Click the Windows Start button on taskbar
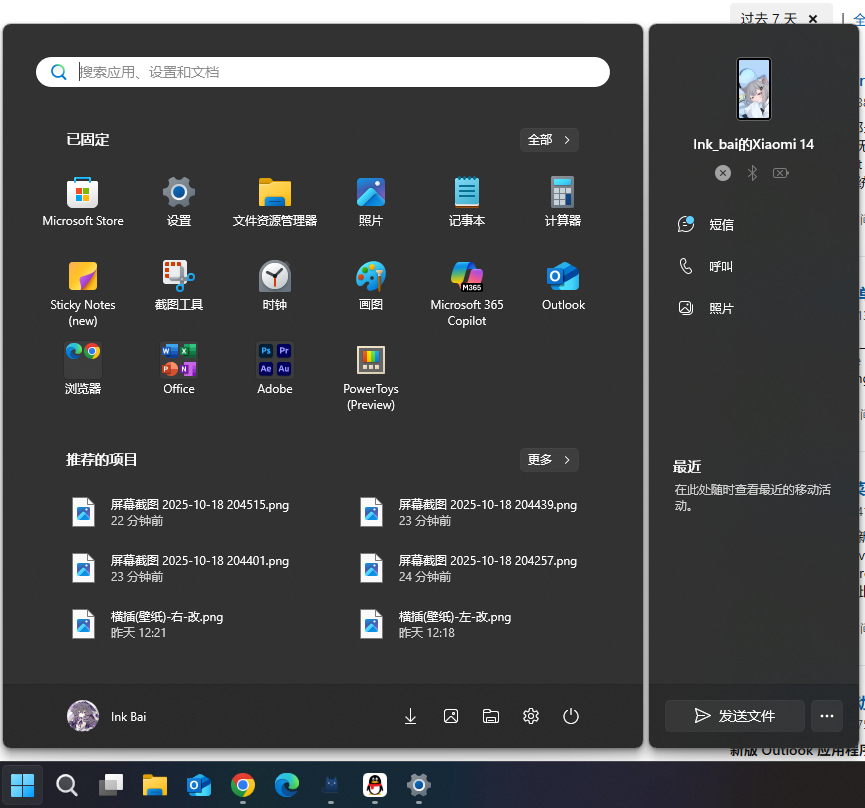 pyautogui.click(x=23, y=785)
